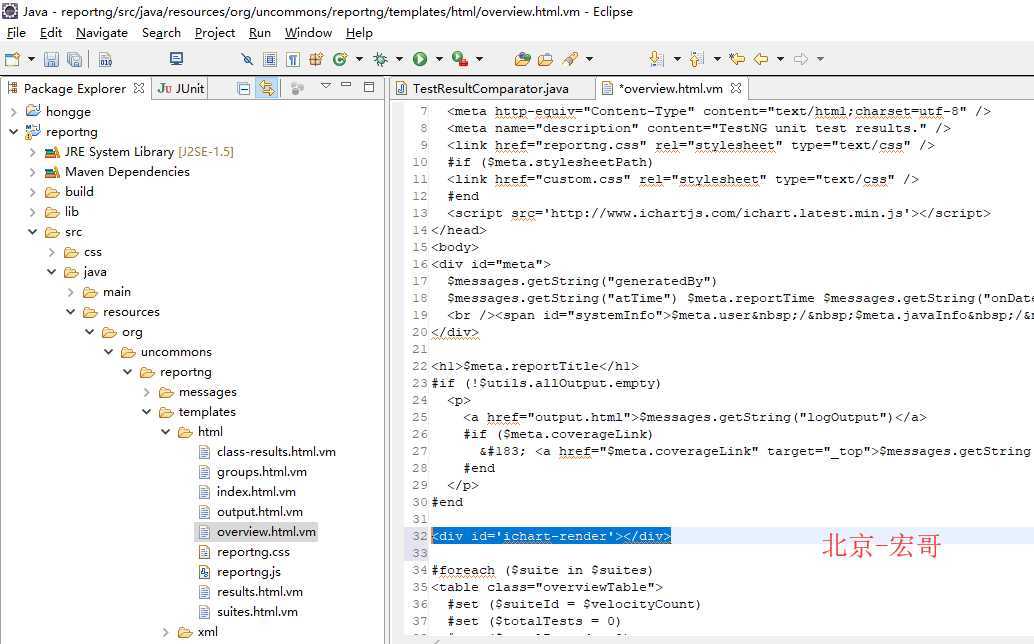Expand the main folder

pyautogui.click(x=71, y=292)
